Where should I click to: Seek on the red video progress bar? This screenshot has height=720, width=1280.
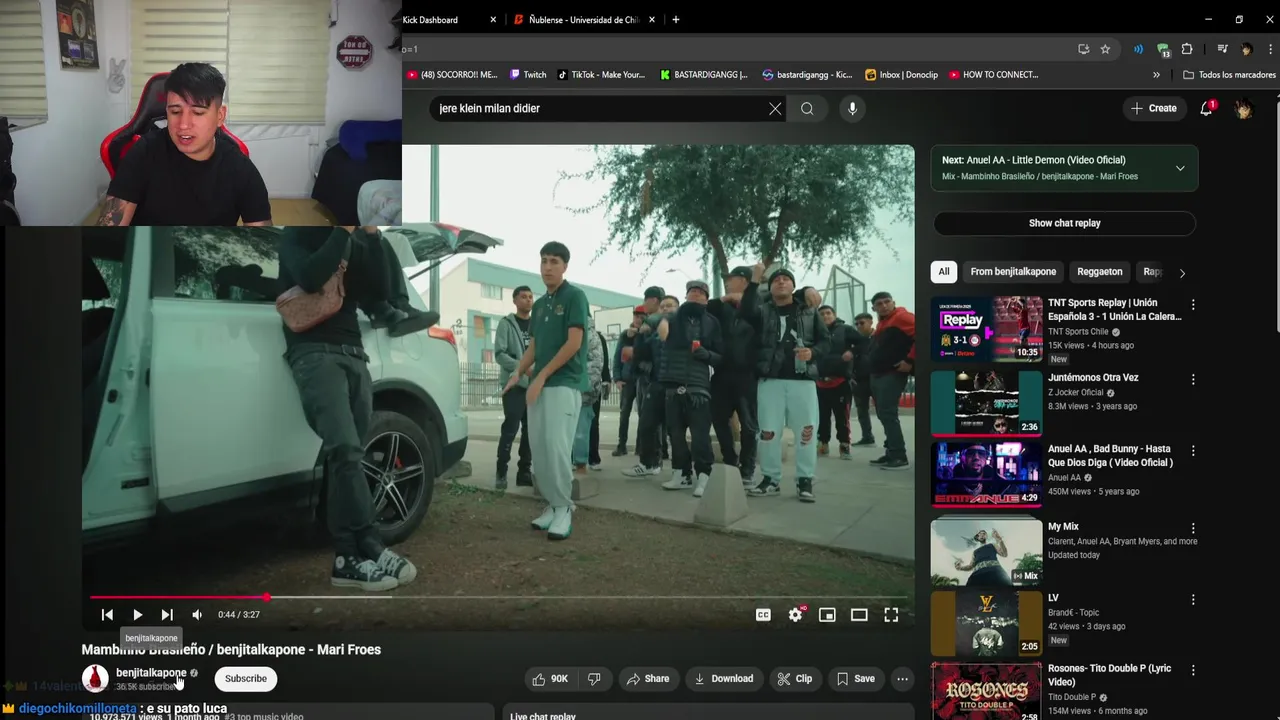pyautogui.click(x=498, y=597)
